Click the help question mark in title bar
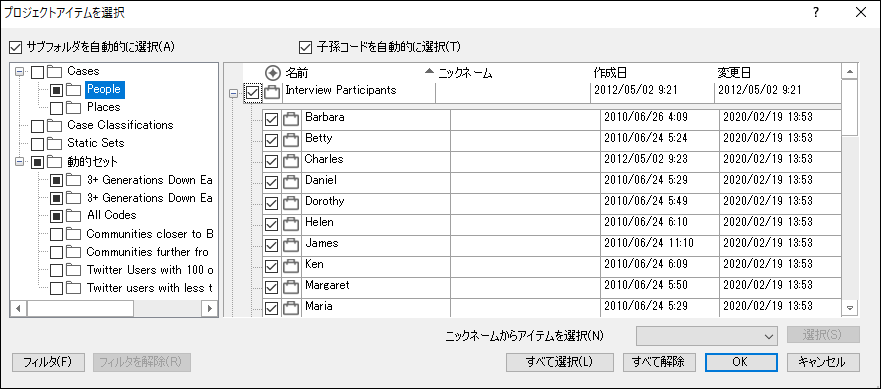The image size is (881, 389). tap(816, 13)
